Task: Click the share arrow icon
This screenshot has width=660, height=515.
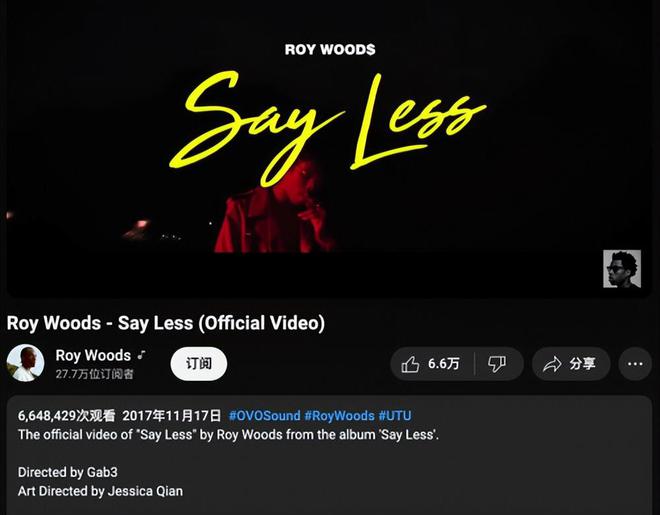Action: 552,364
